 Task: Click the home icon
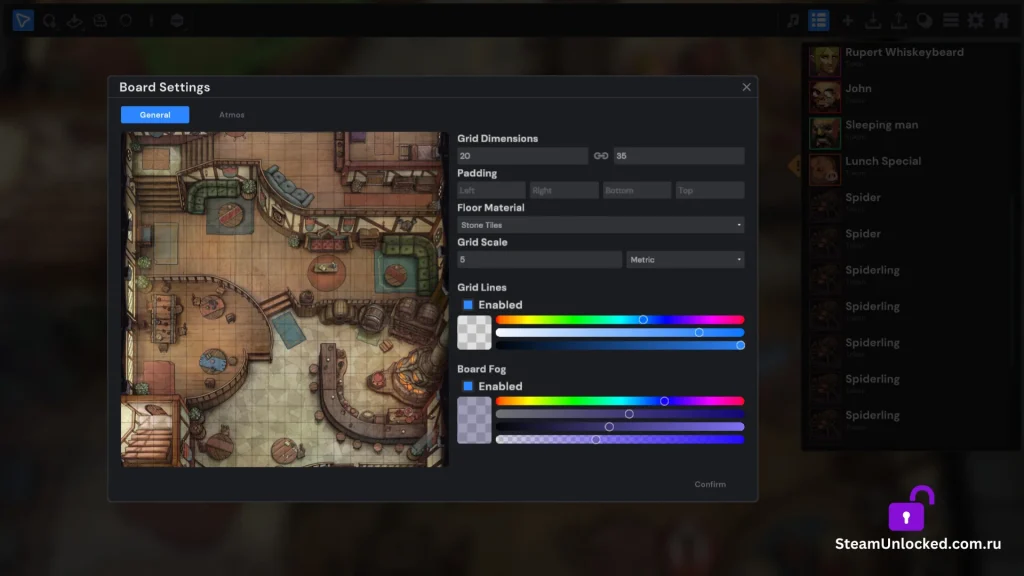[1002, 21]
